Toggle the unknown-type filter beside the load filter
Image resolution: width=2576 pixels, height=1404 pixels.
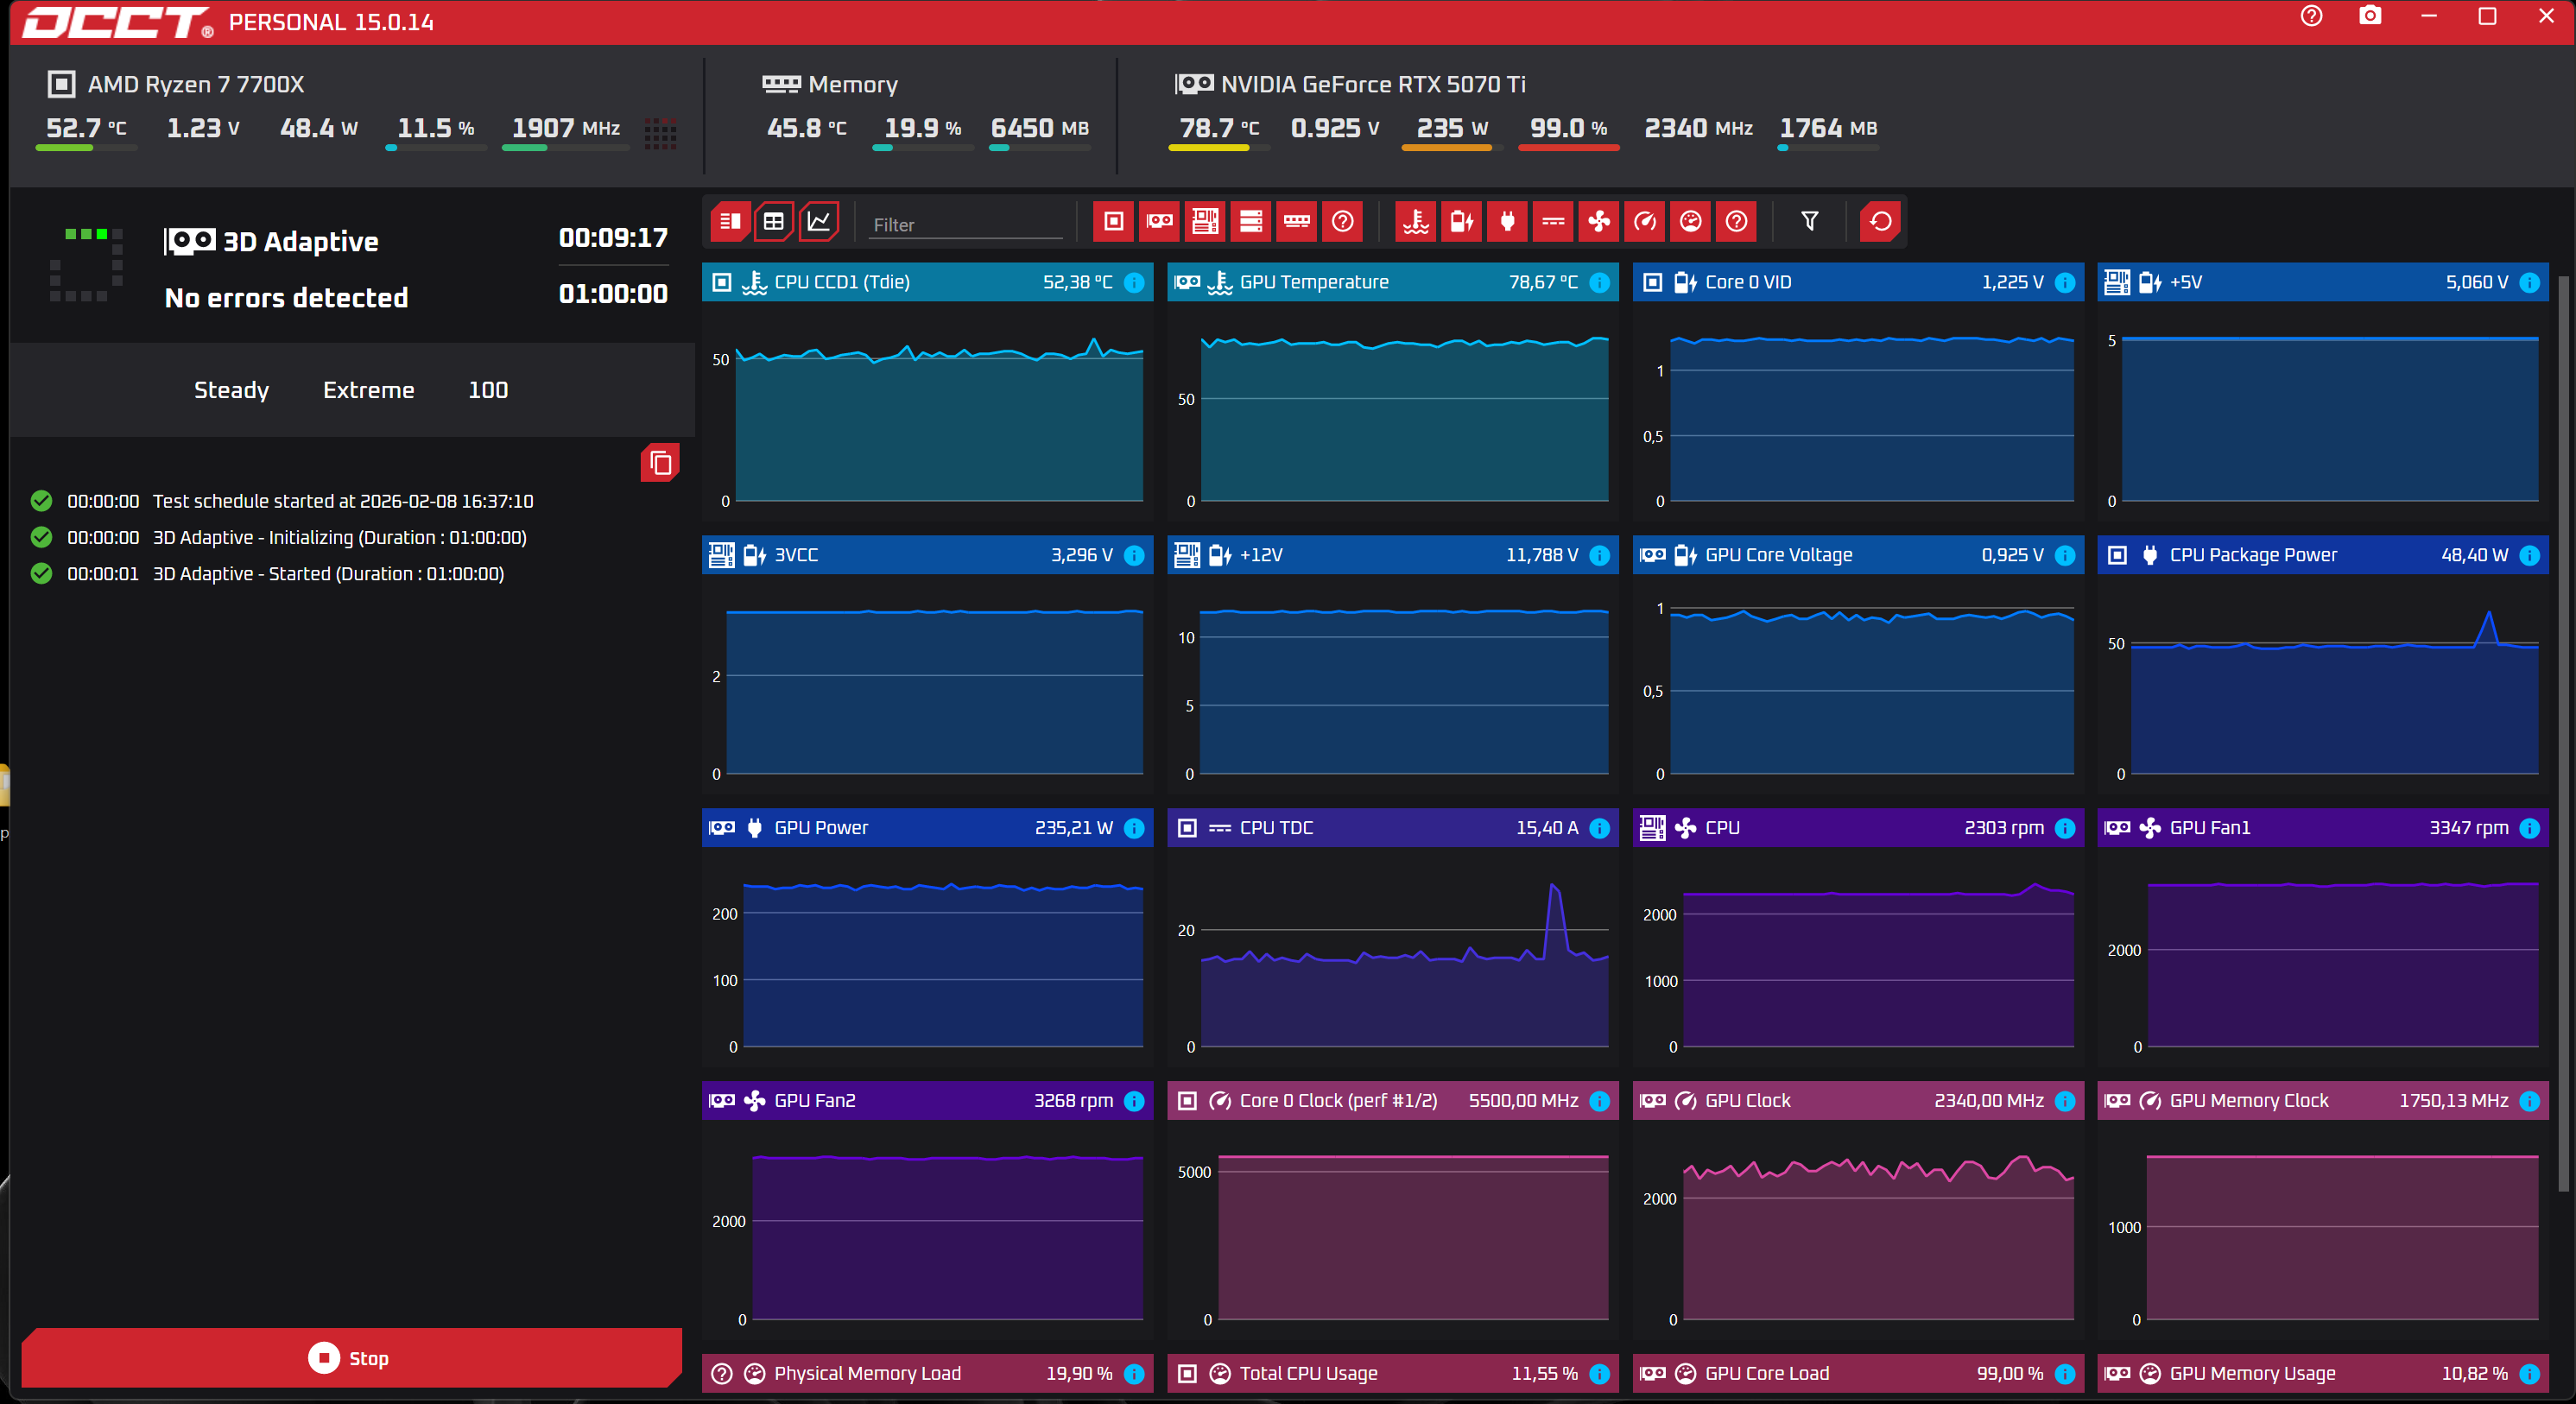[x=1737, y=221]
